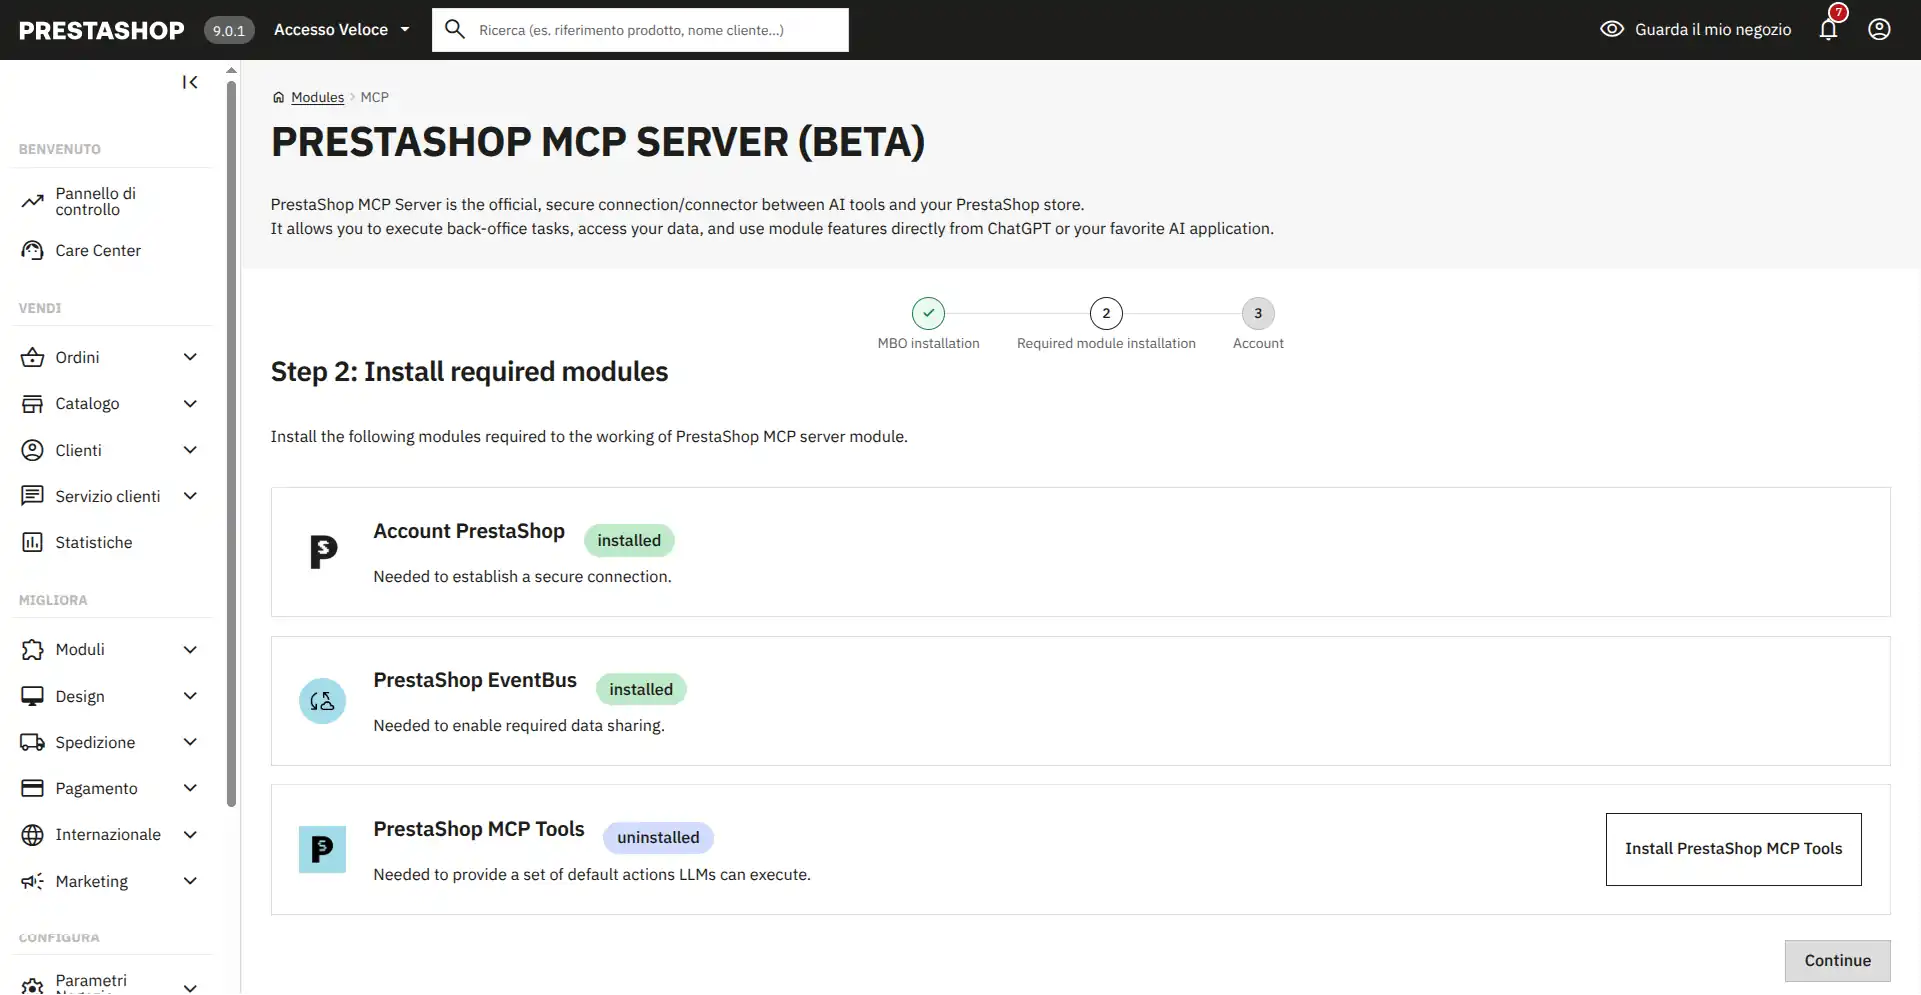The width and height of the screenshot is (1921, 995).
Task: Open the Accesso Veloce dropdown
Action: (341, 30)
